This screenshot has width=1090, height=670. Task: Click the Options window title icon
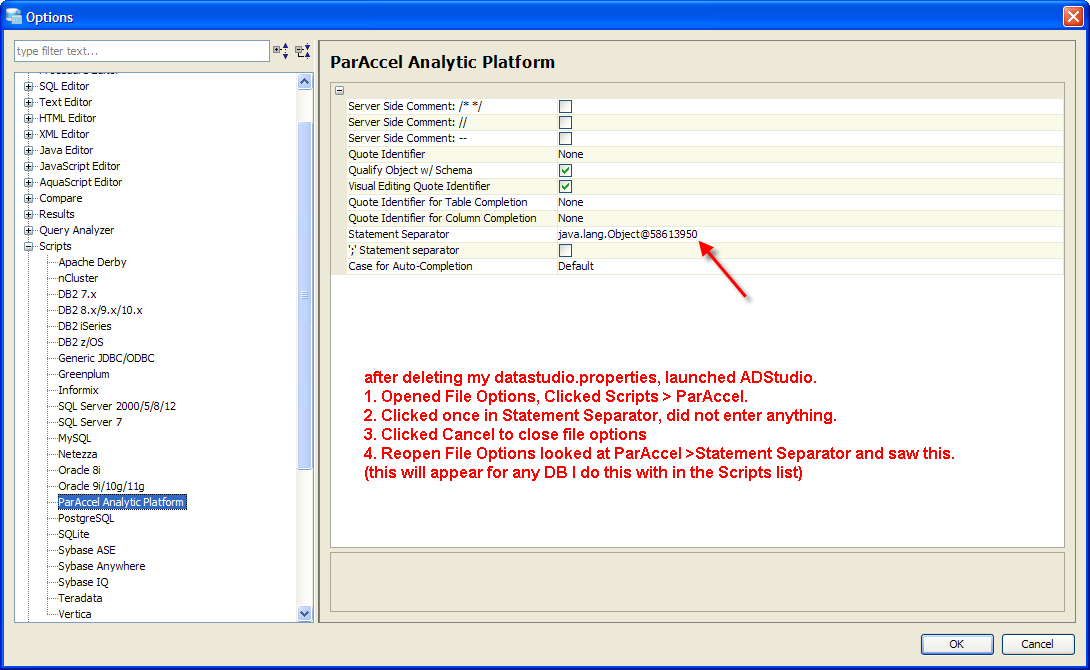click(x=13, y=16)
